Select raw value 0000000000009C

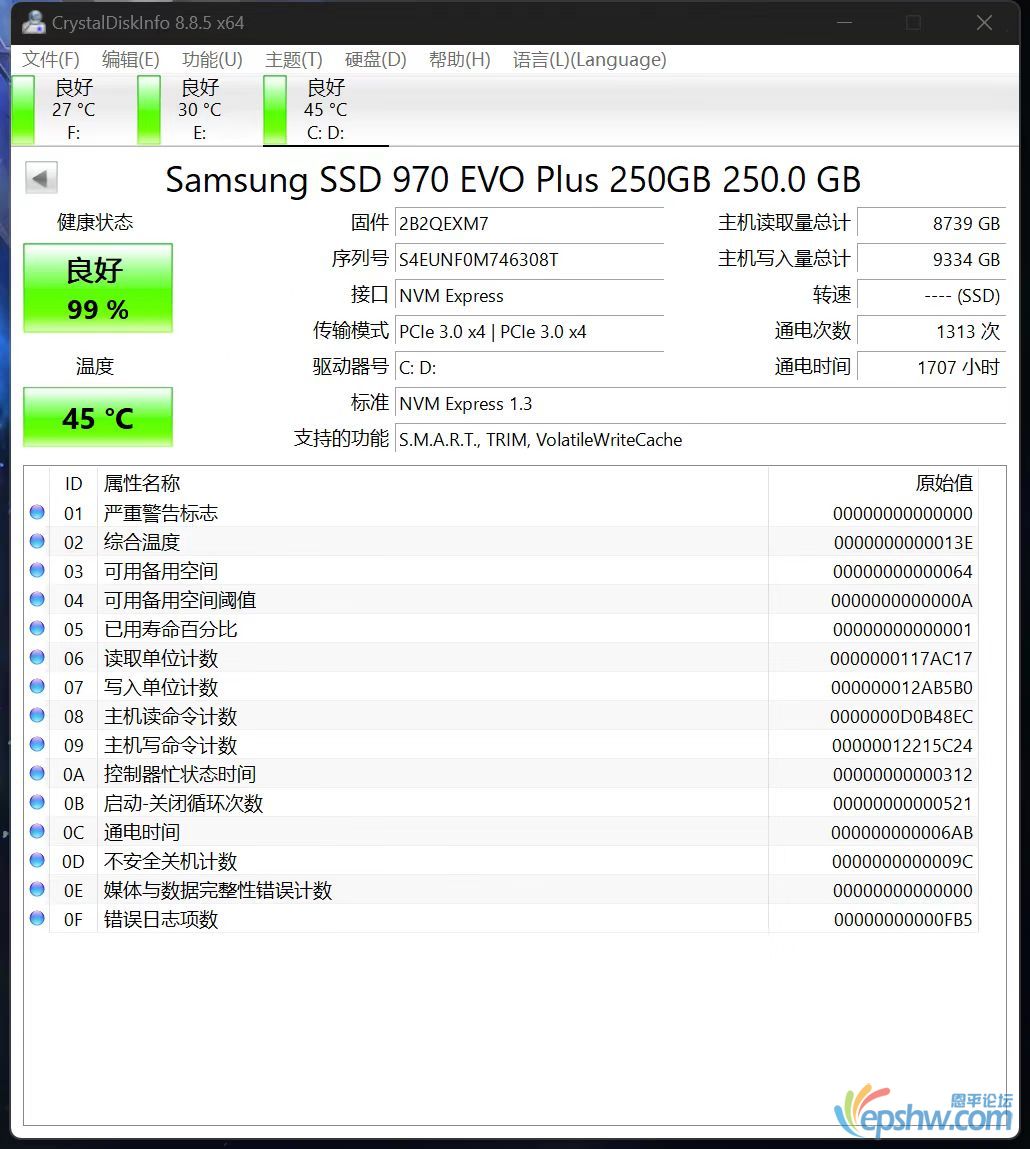902,861
